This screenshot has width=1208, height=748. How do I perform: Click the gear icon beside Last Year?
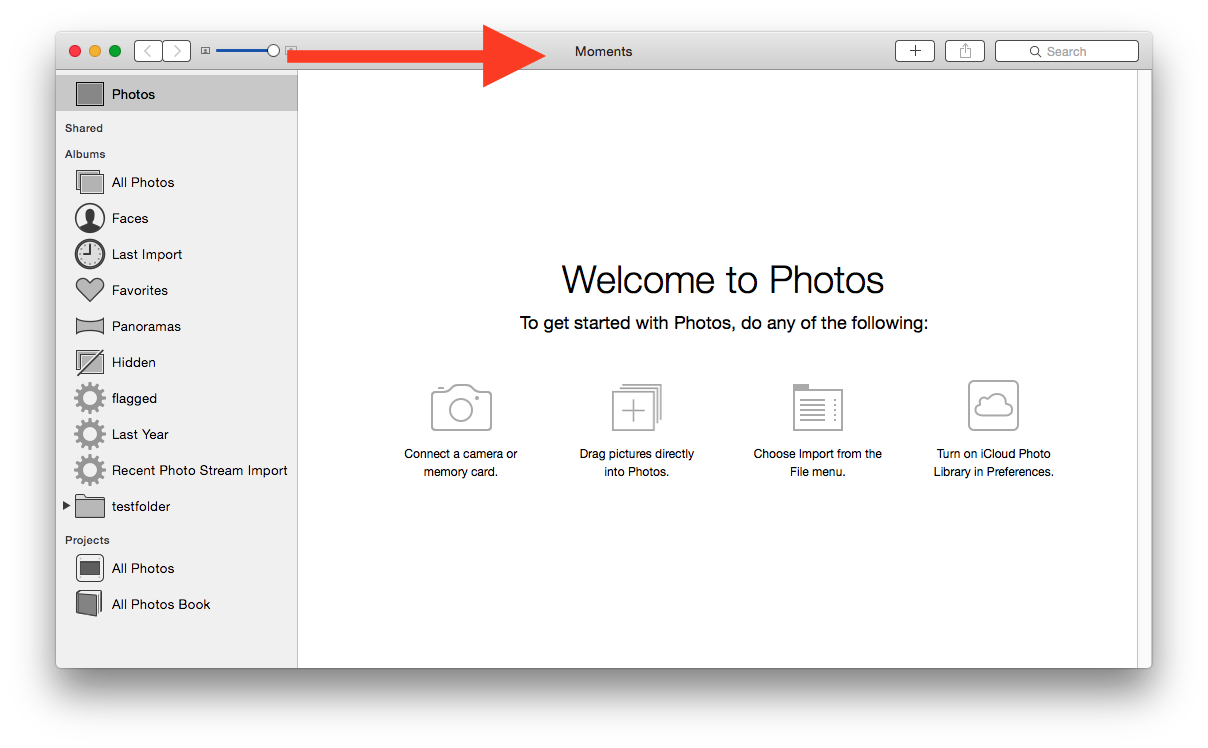(90, 434)
